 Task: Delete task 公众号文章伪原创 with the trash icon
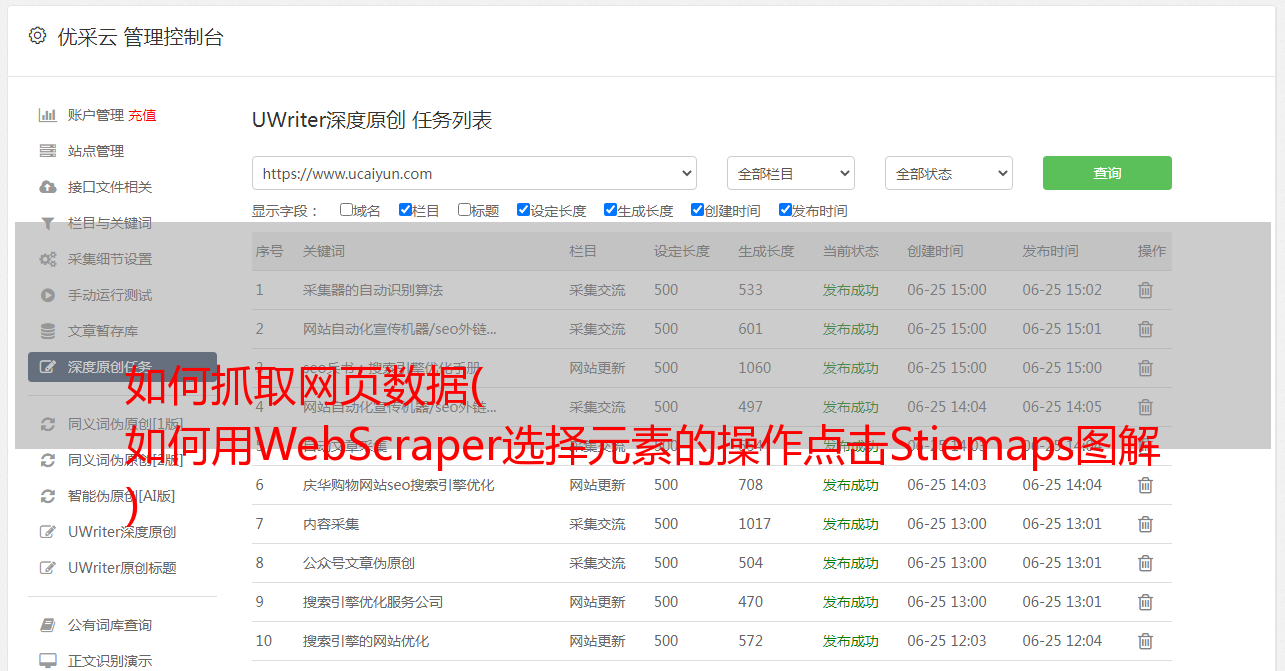tap(1145, 563)
